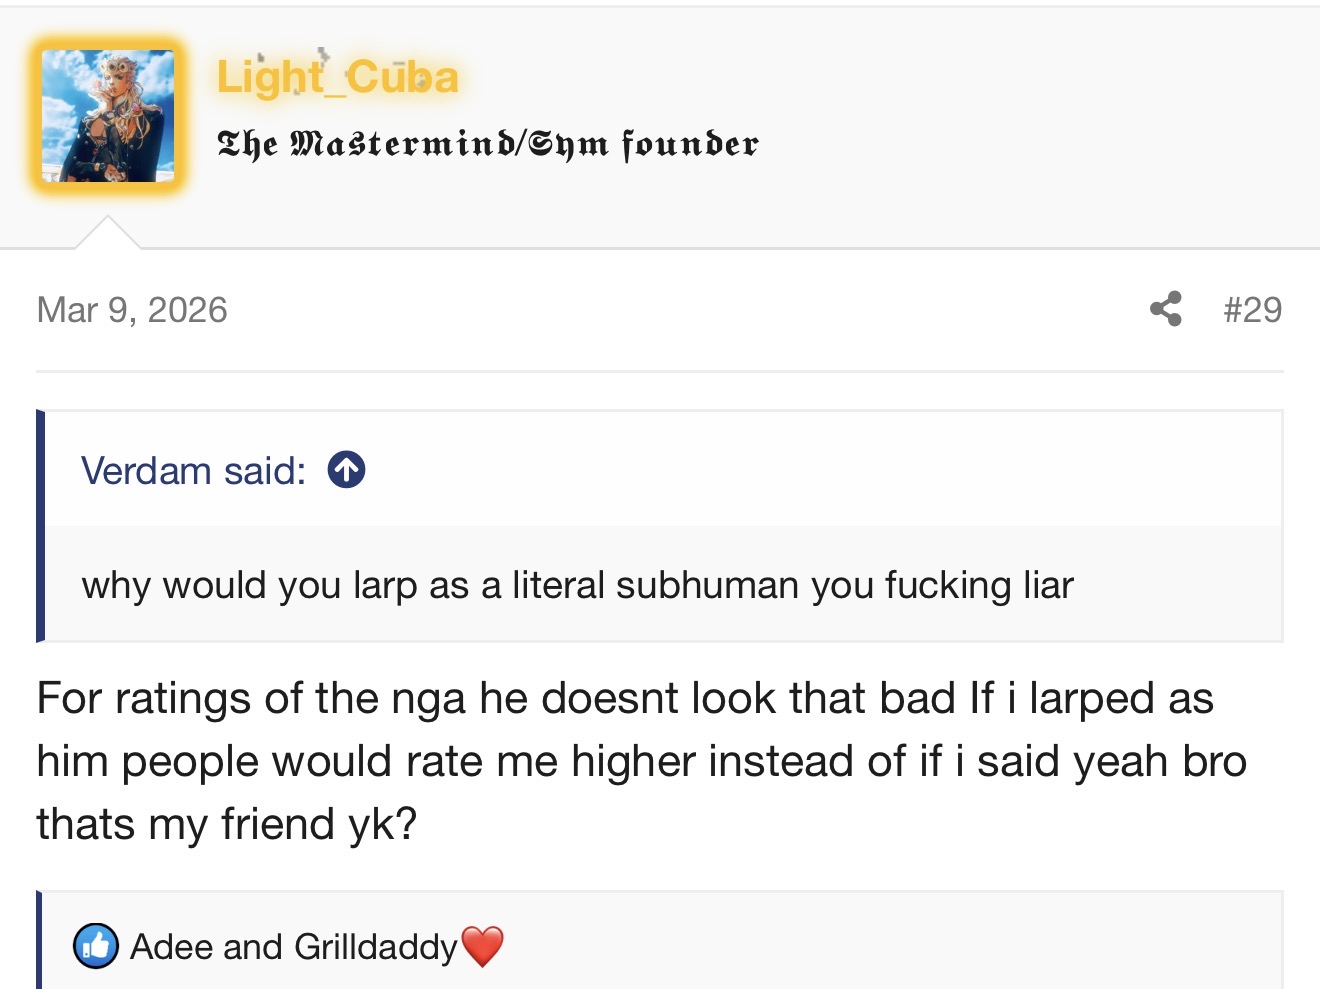This screenshot has width=1320, height=989.
Task: Click the "The Mastermind/Sym founder" user title
Action: point(488,144)
